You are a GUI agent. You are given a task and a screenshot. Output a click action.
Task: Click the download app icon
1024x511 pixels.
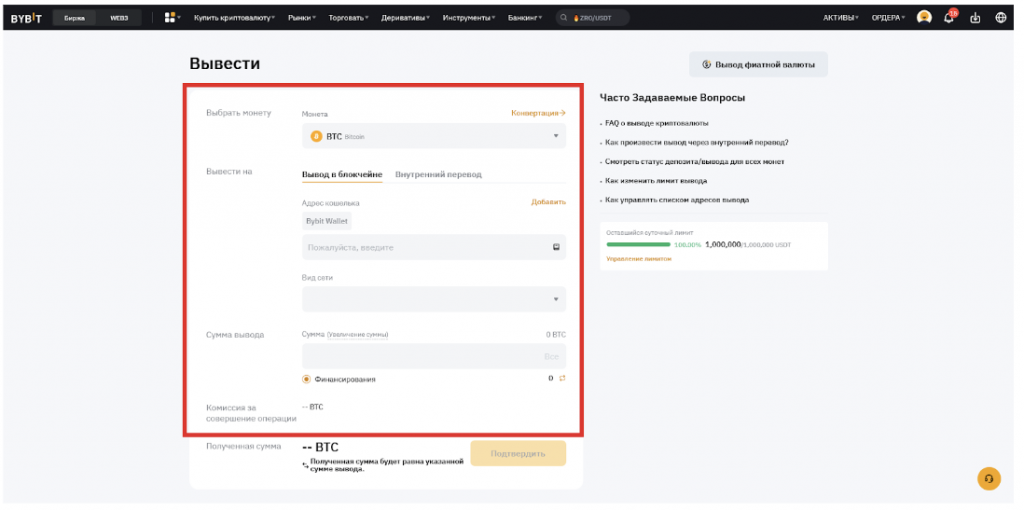tap(975, 17)
